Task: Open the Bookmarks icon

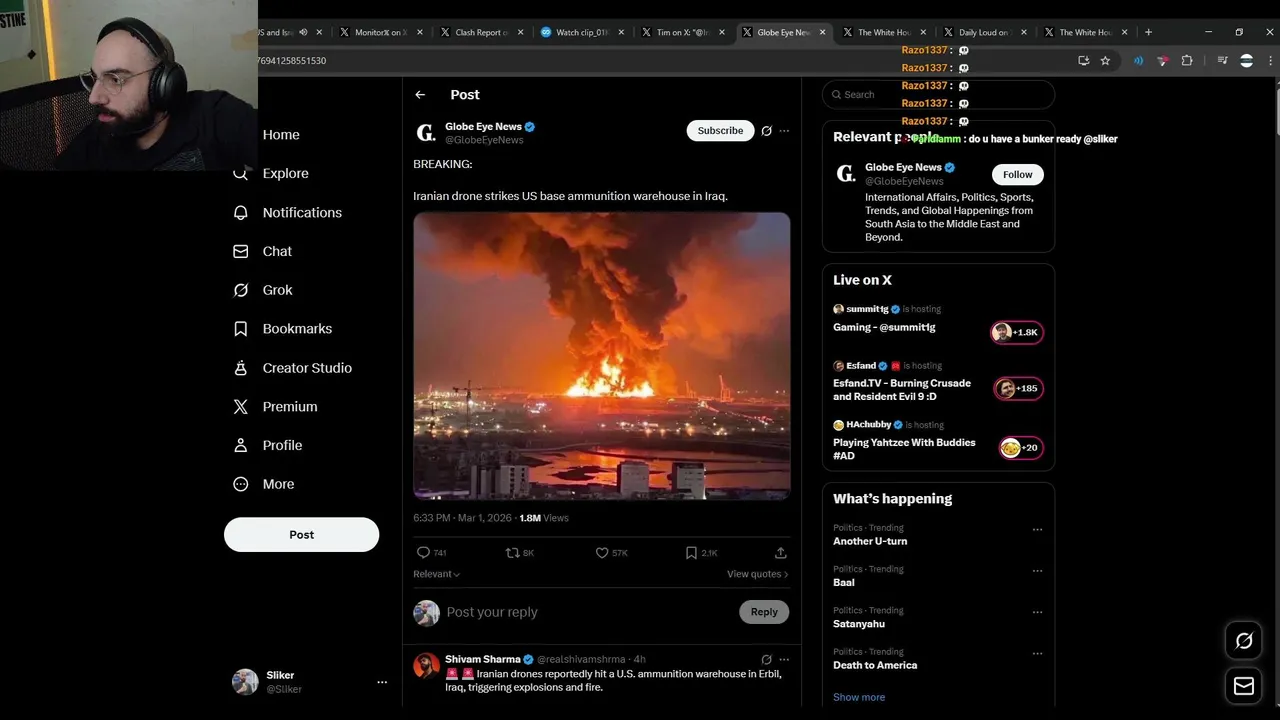Action: pyautogui.click(x=241, y=329)
